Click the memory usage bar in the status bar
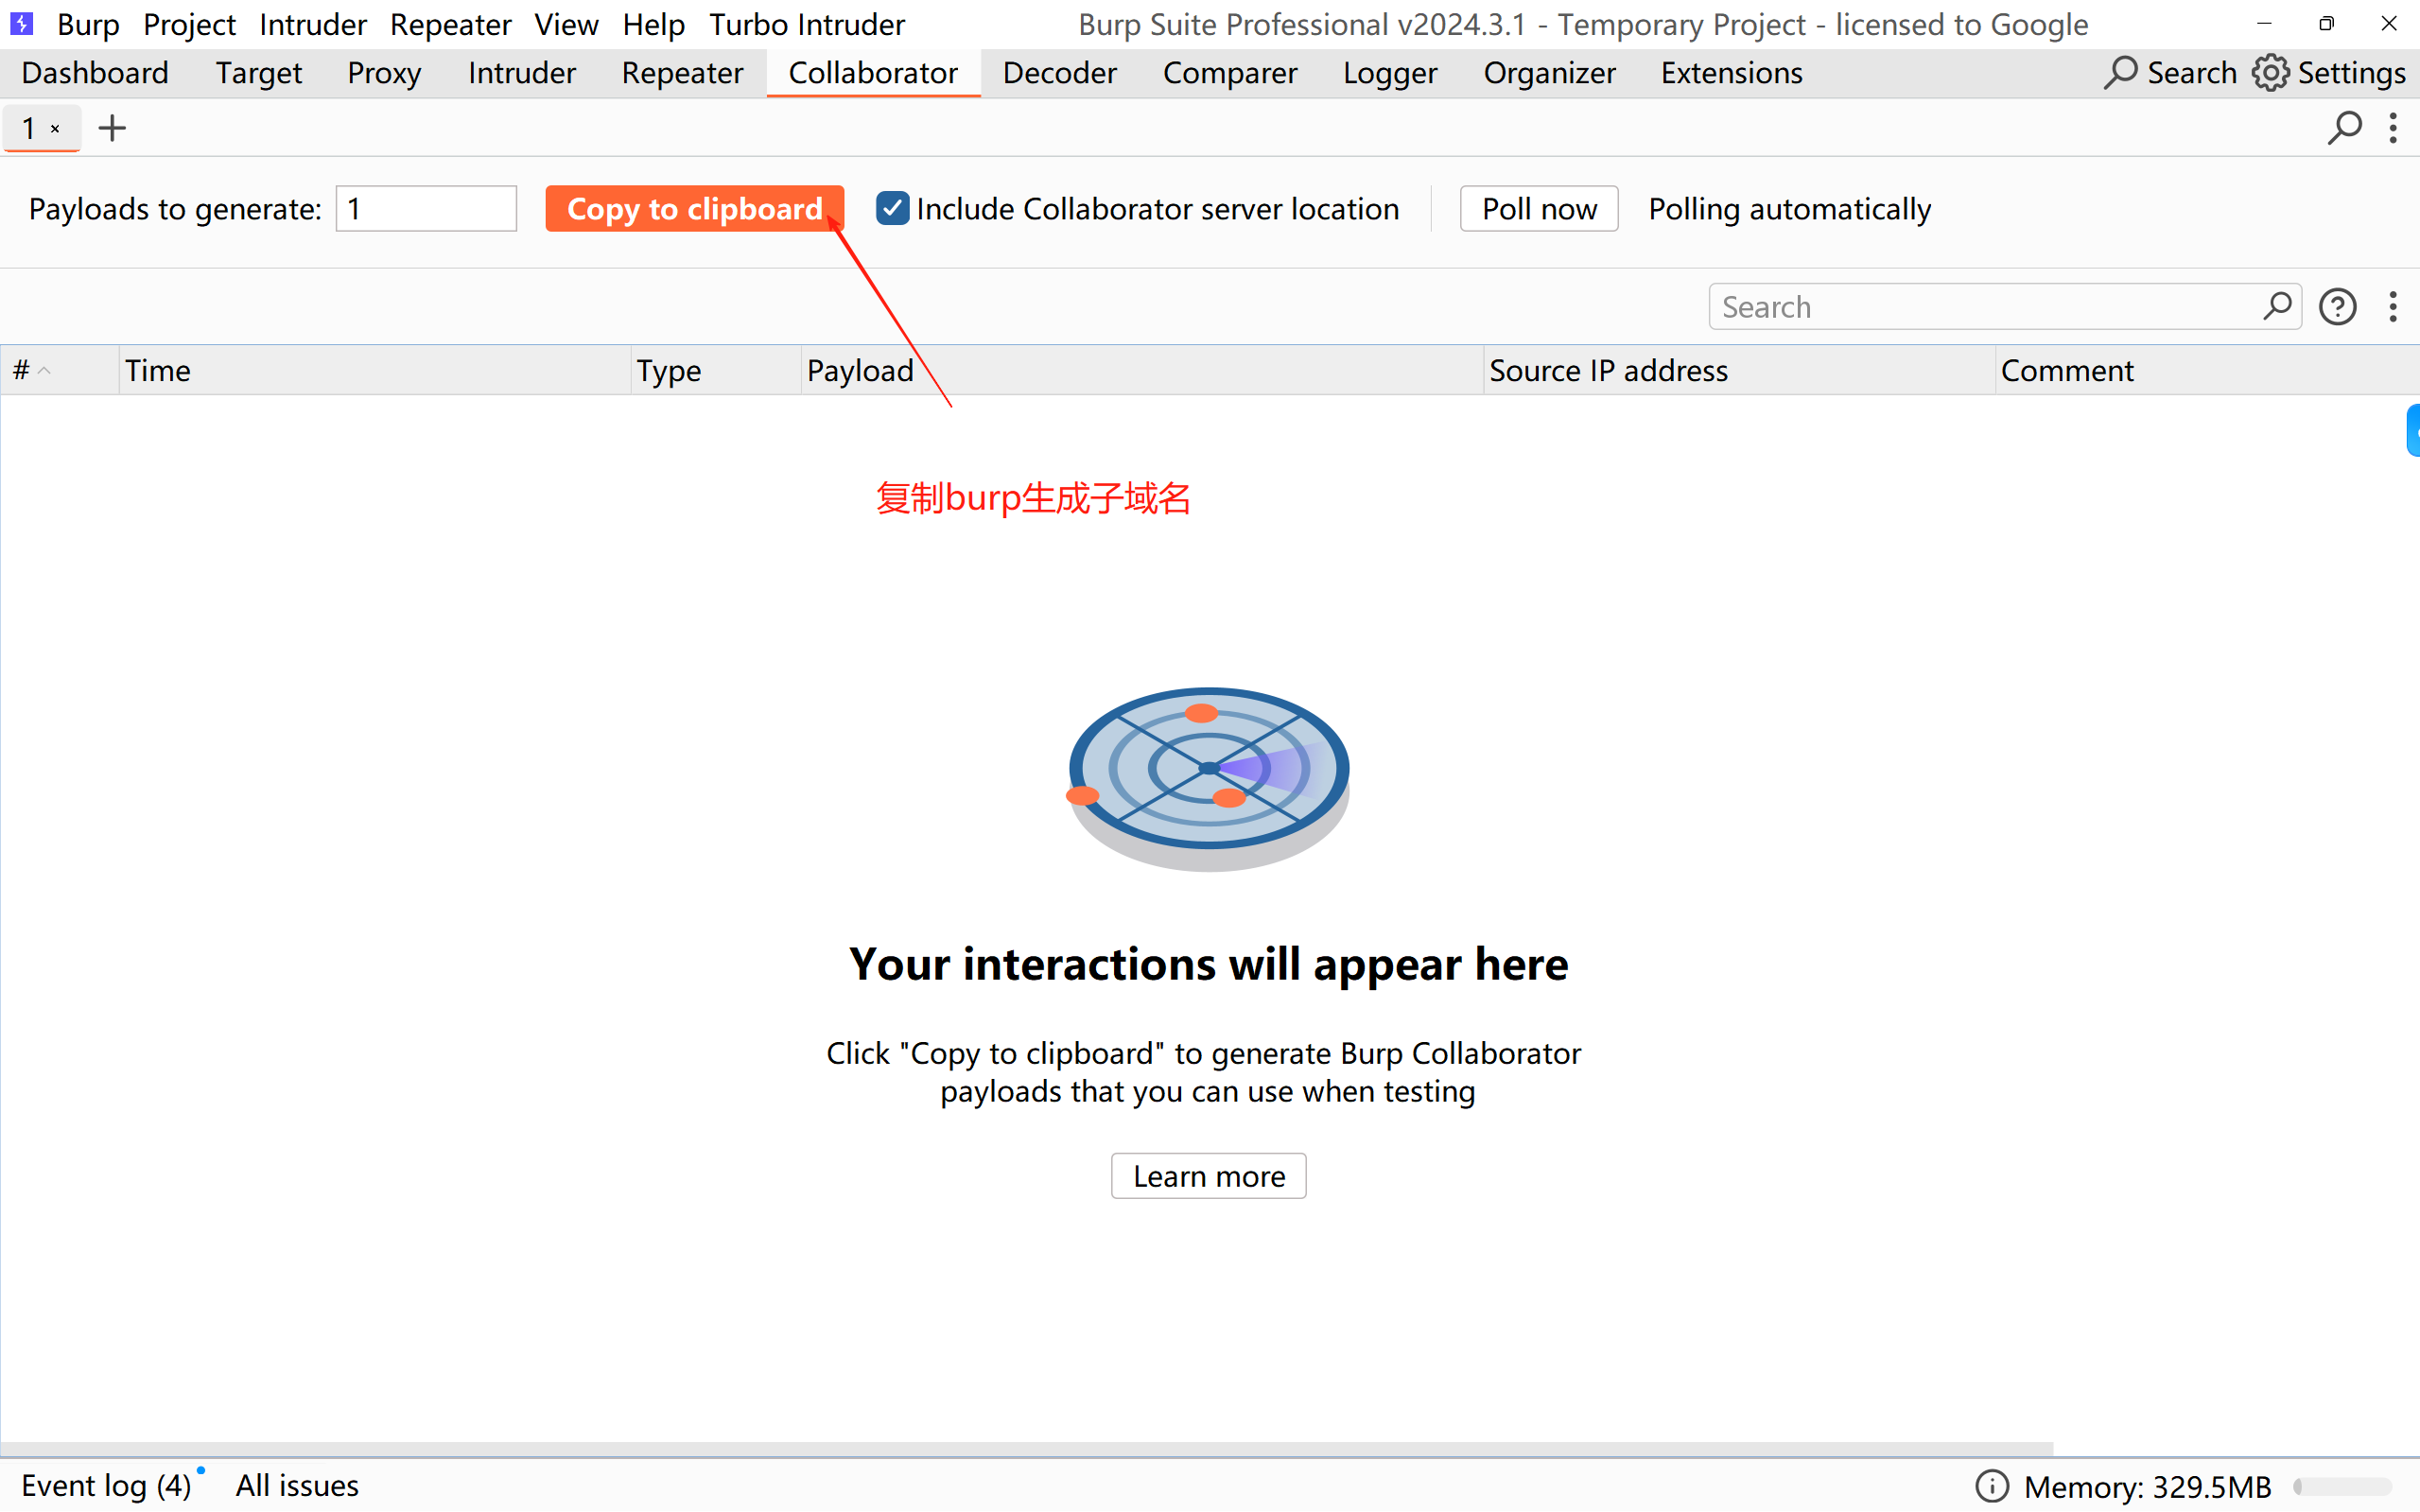Image resolution: width=2420 pixels, height=1512 pixels. tap(2342, 1487)
